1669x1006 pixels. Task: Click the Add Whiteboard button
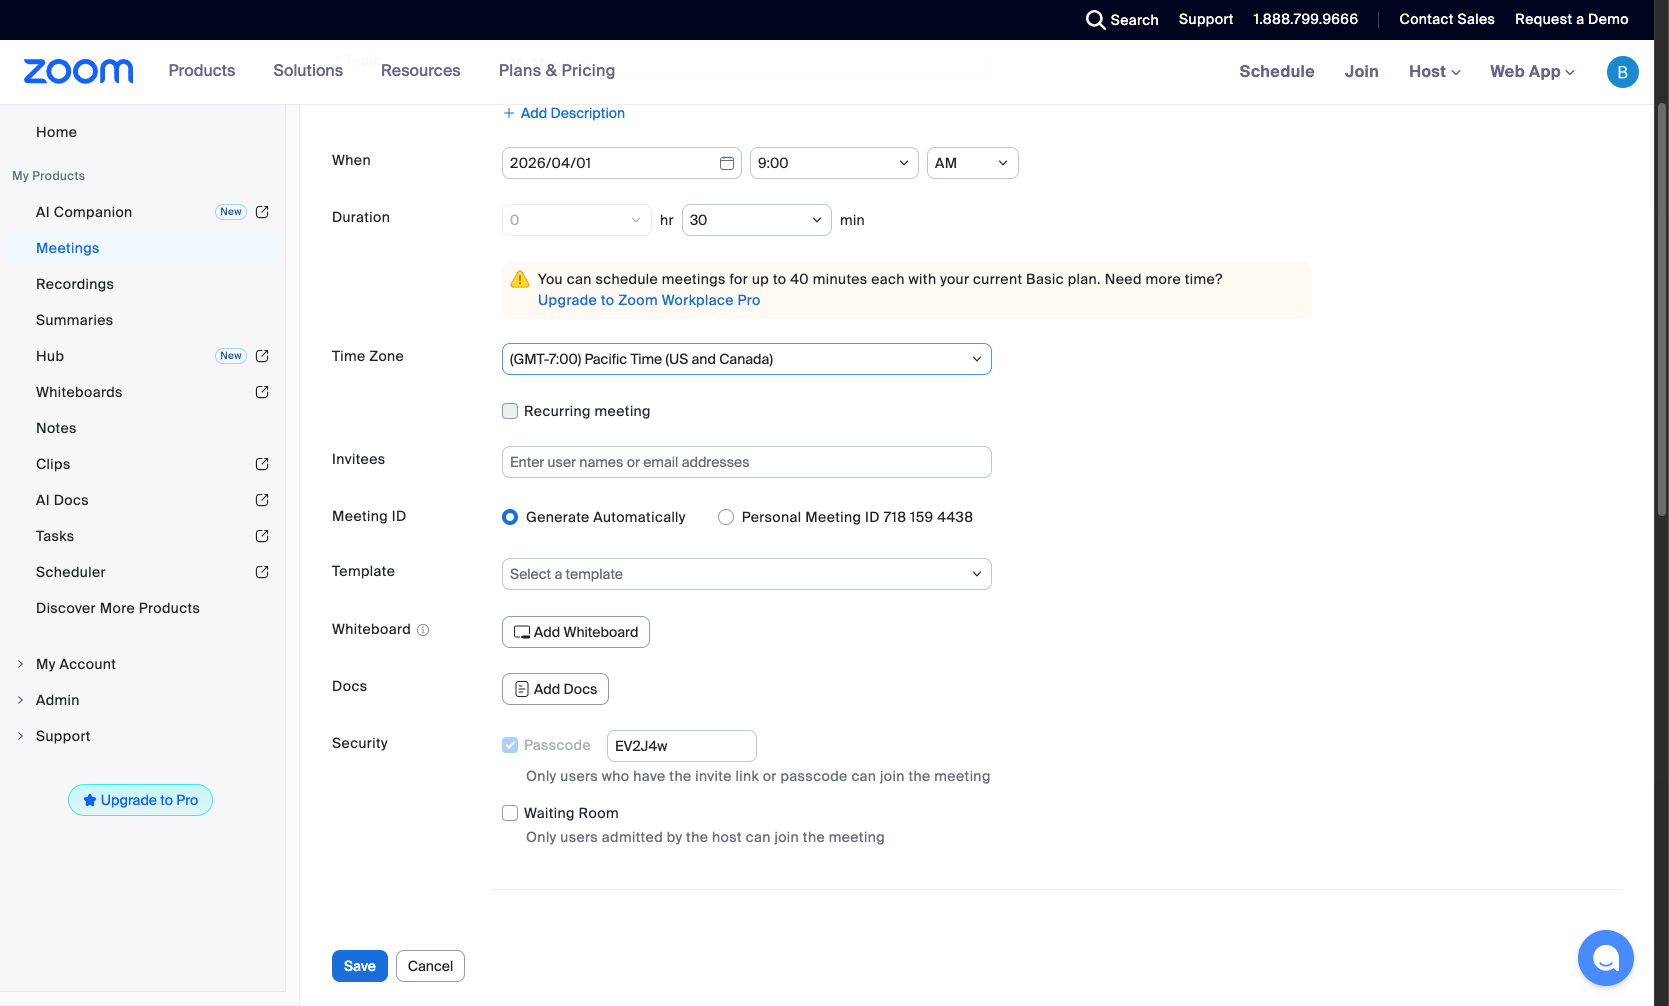pyautogui.click(x=576, y=632)
